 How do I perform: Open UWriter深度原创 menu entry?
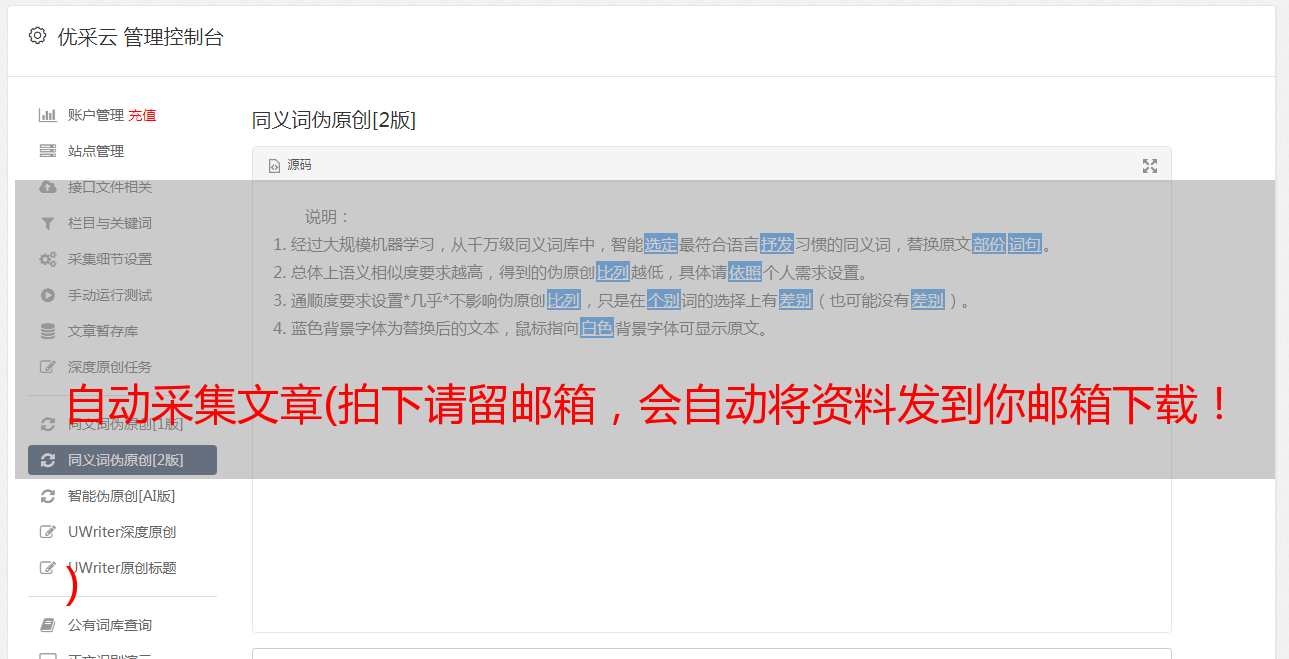coord(122,532)
